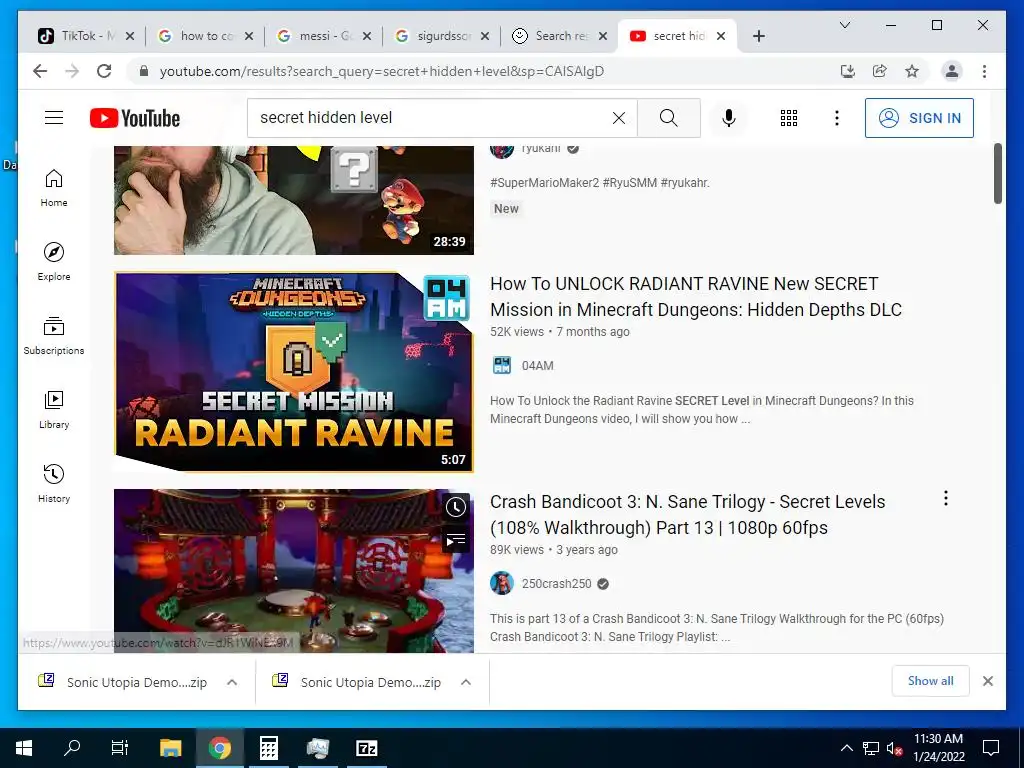Open 'Crash Bandicoot 3: N. Sane Trilogy' title
This screenshot has width=1024, height=768.
(687, 515)
